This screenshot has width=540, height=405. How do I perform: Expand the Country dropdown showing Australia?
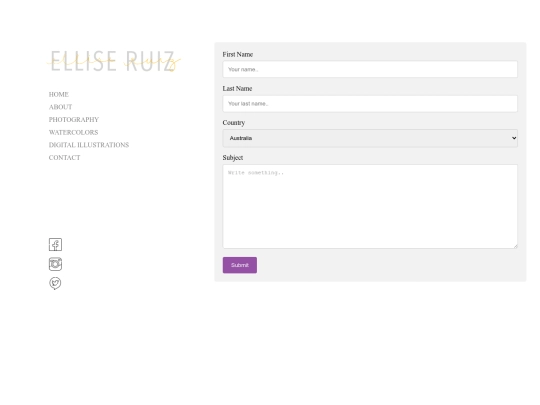[x=370, y=138]
